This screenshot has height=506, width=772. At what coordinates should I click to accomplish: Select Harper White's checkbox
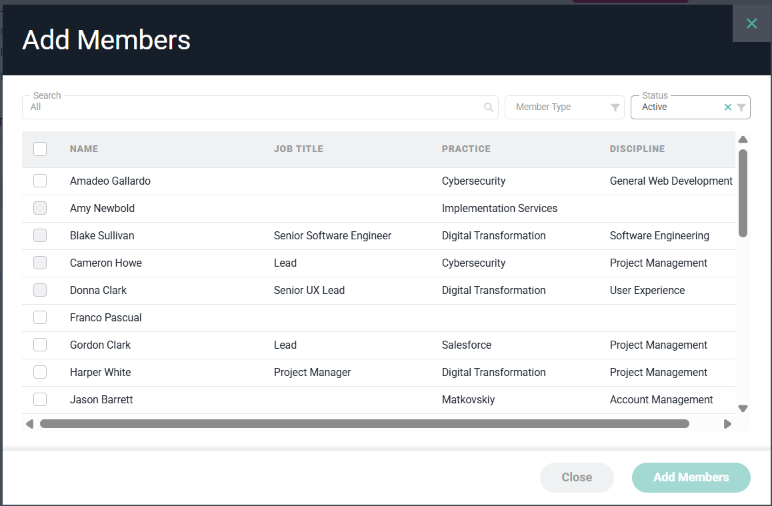pyautogui.click(x=40, y=372)
